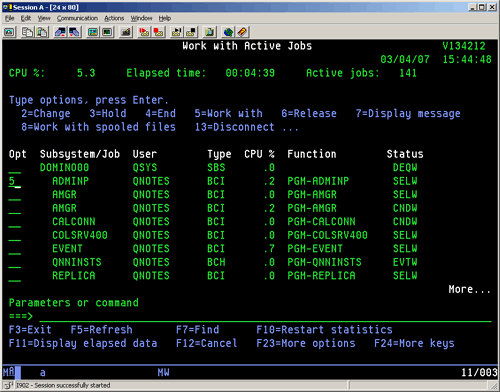500x392 pixels.
Task: Click the Clipboard viewer toolbar icon
Action: tap(210, 32)
